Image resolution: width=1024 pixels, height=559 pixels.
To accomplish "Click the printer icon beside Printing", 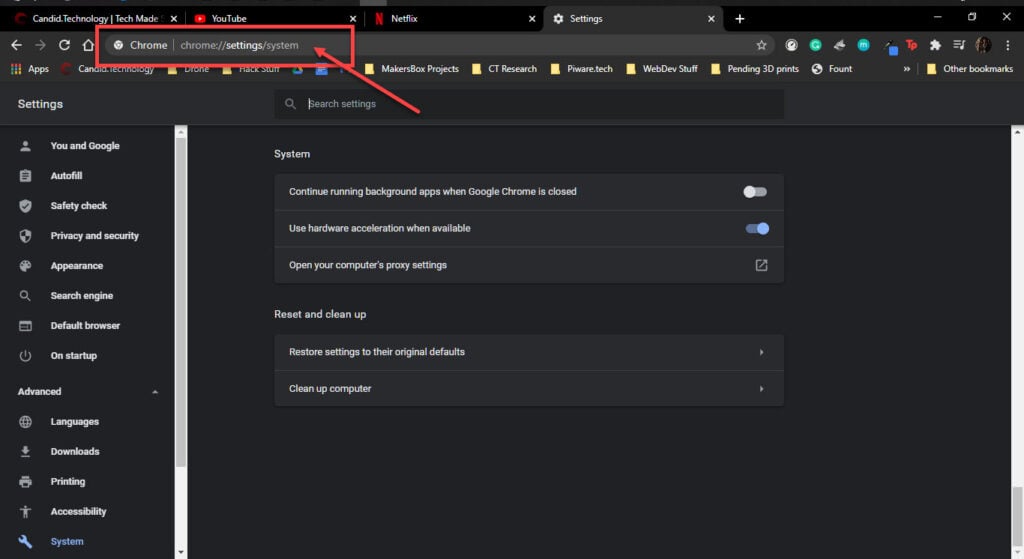I will [x=25, y=481].
